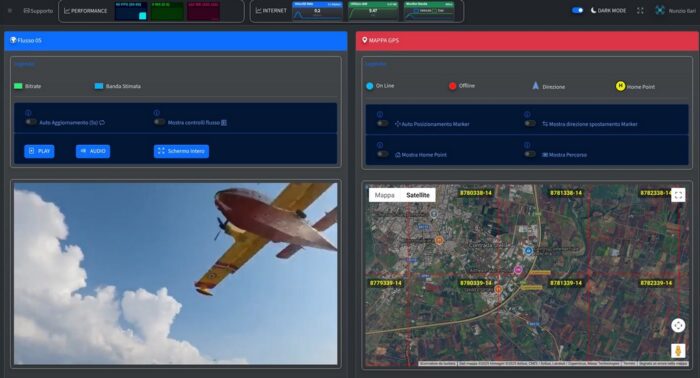Switch the map to Mappa view
Image resolution: width=700 pixels, height=378 pixels.
(384, 195)
